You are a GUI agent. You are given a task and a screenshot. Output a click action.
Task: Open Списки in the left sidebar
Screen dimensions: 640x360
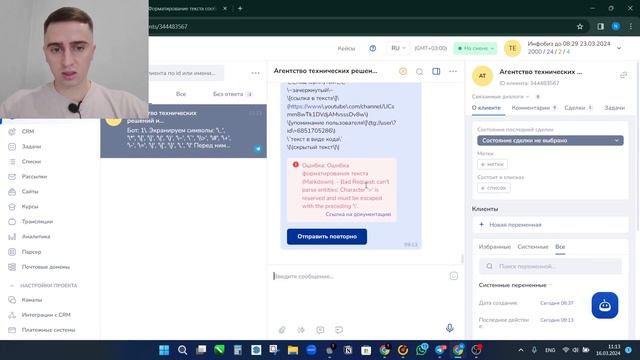coord(31,162)
